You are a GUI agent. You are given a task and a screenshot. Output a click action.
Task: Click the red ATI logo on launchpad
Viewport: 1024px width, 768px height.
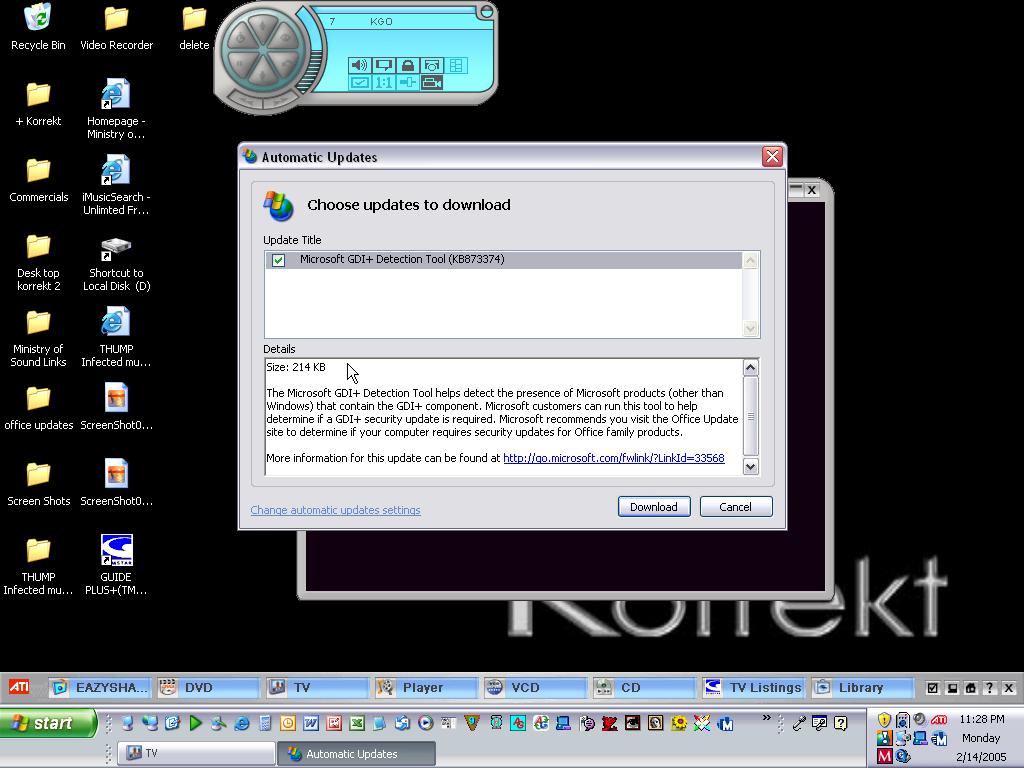19,687
